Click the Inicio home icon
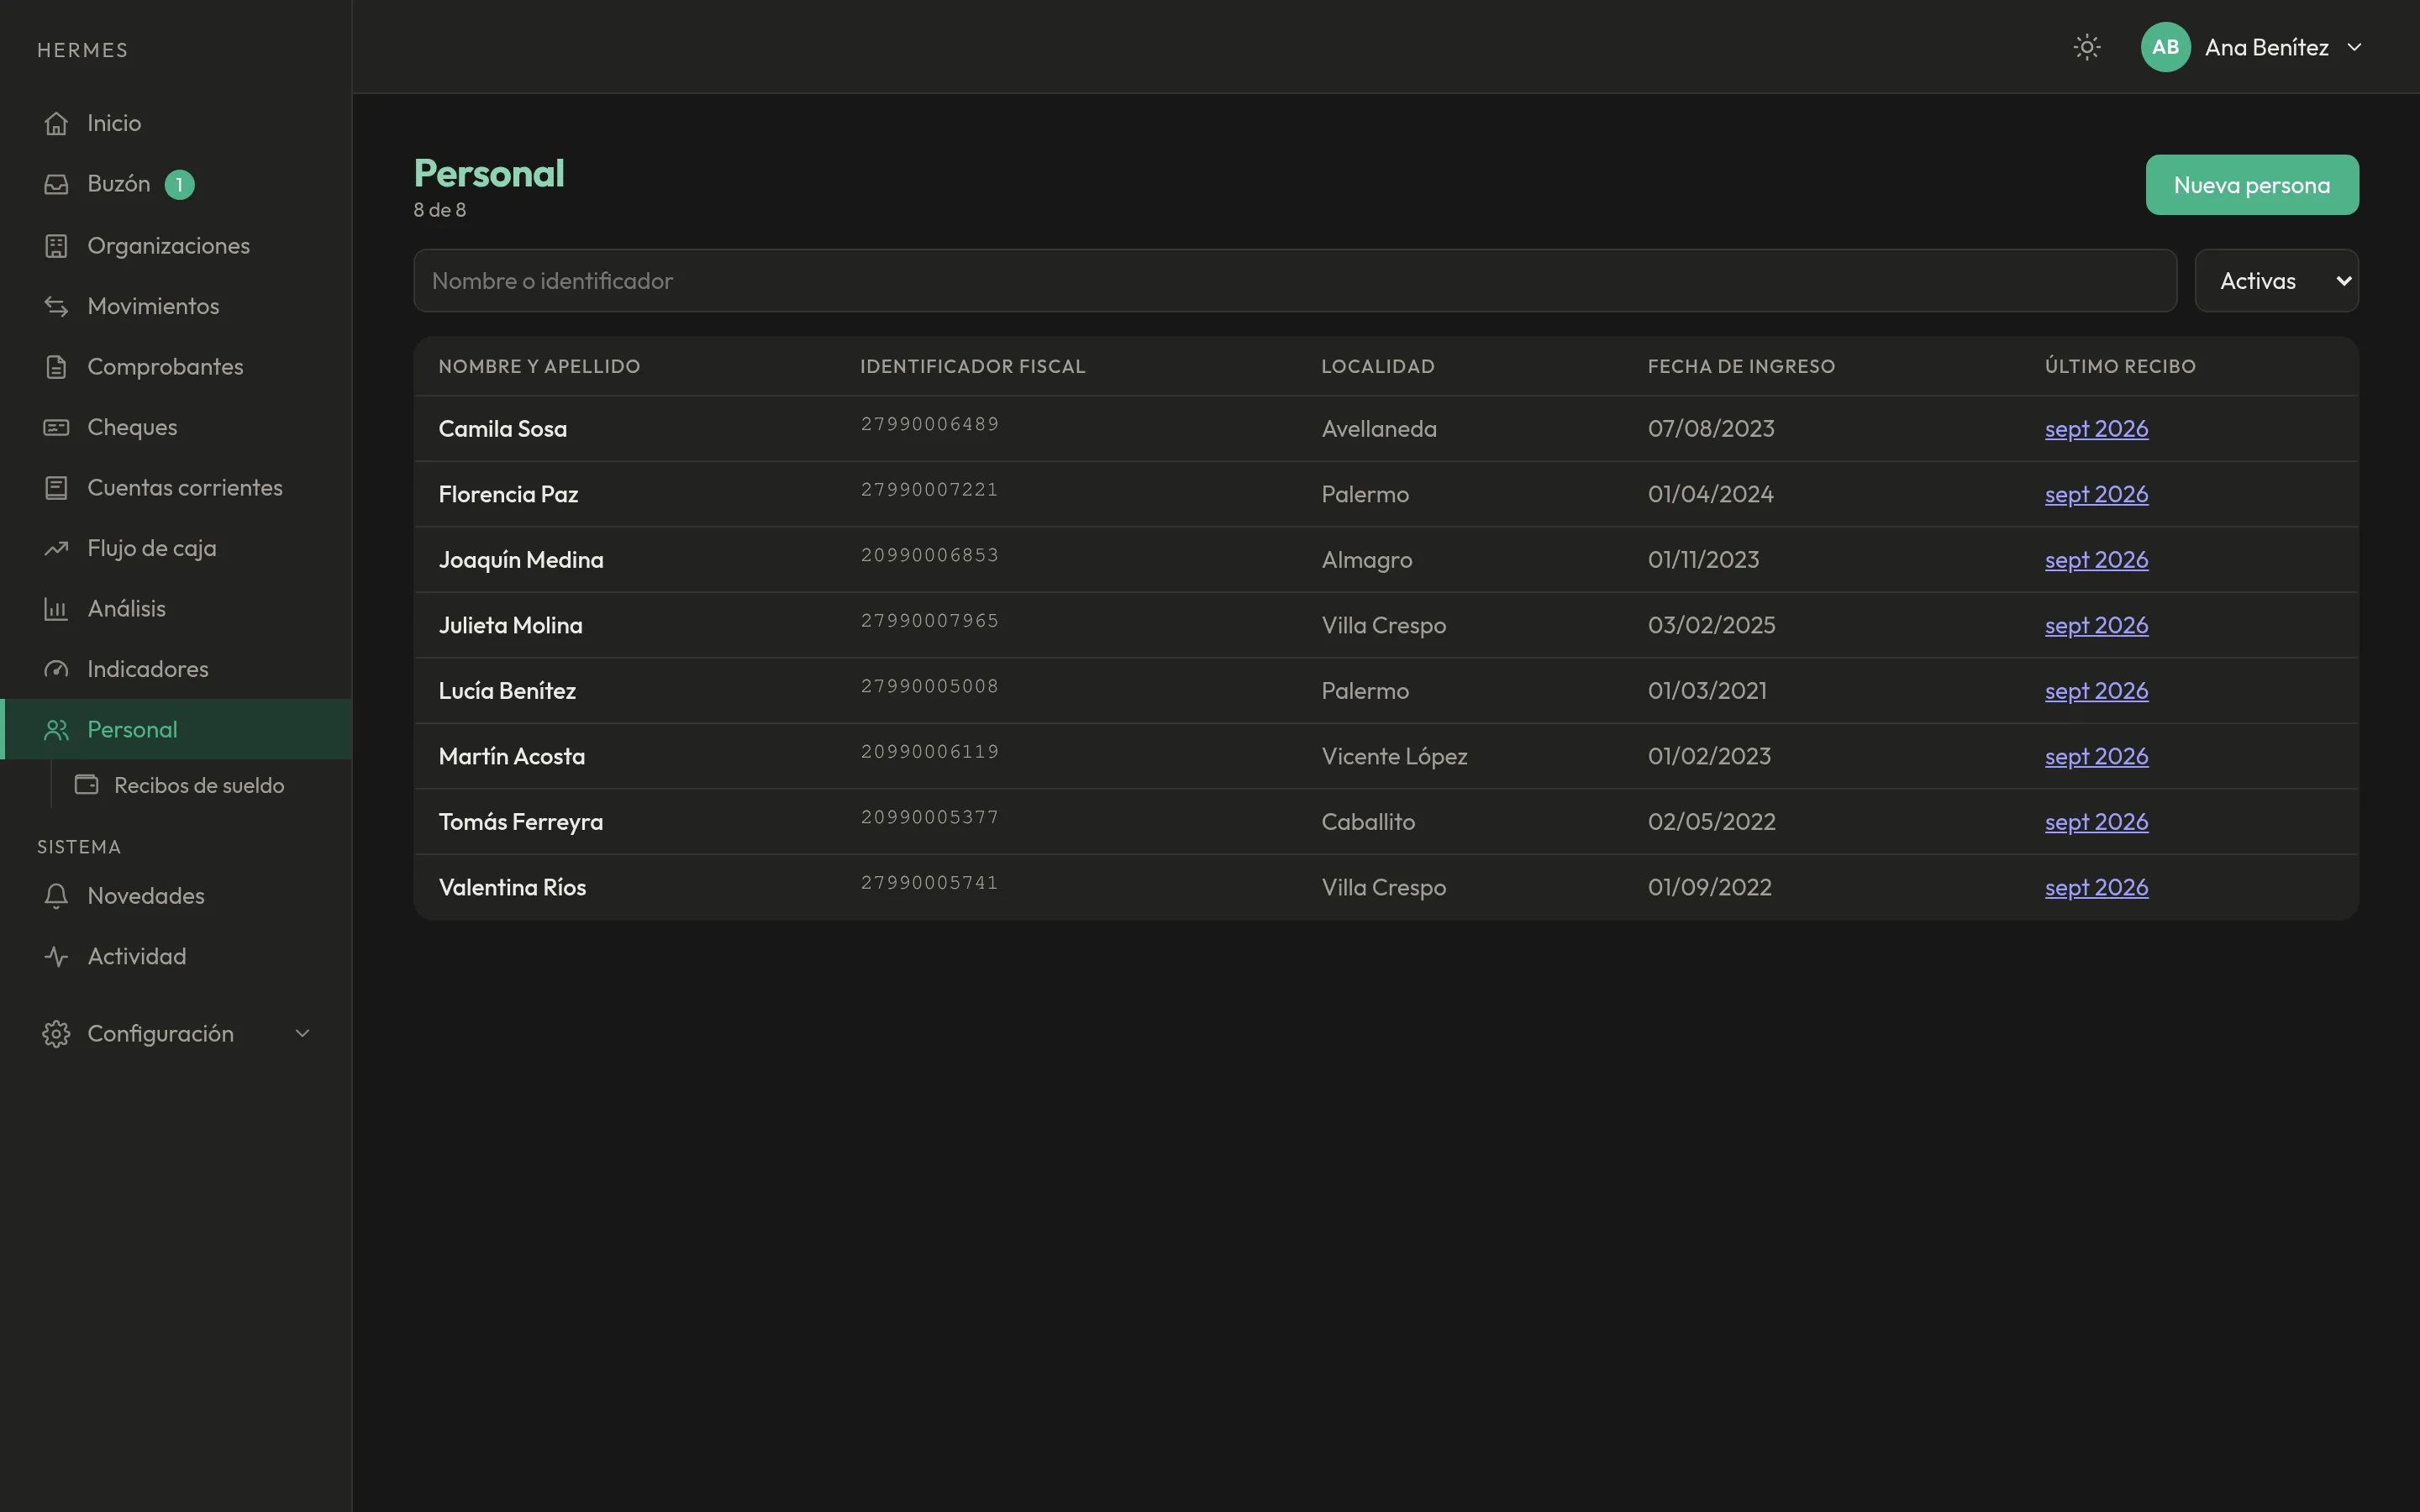 tap(56, 123)
